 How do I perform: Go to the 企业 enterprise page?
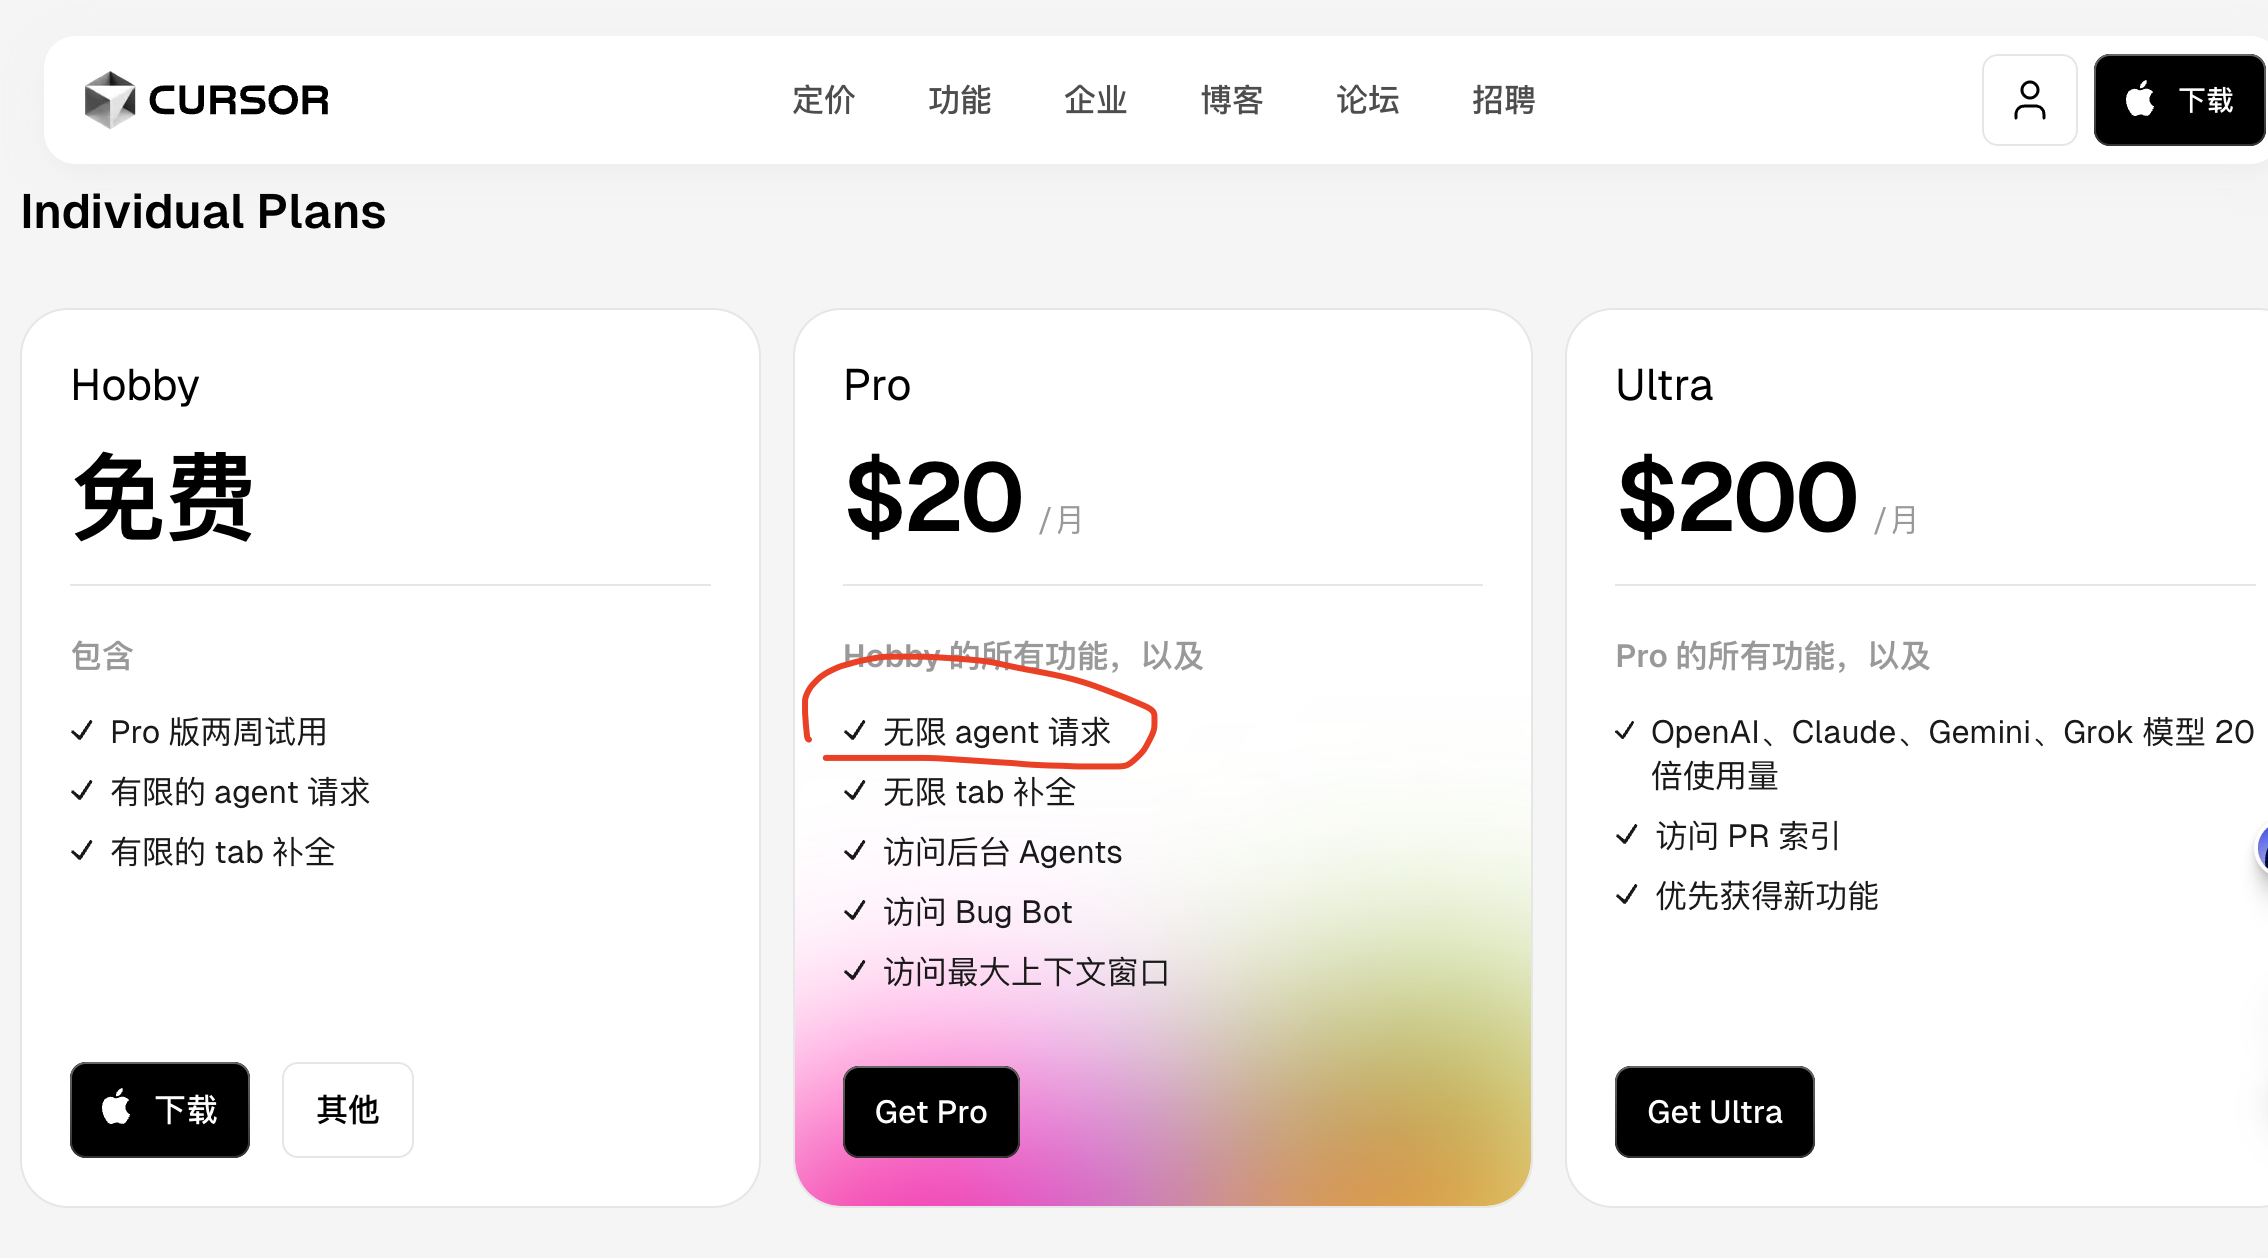[x=1095, y=100]
